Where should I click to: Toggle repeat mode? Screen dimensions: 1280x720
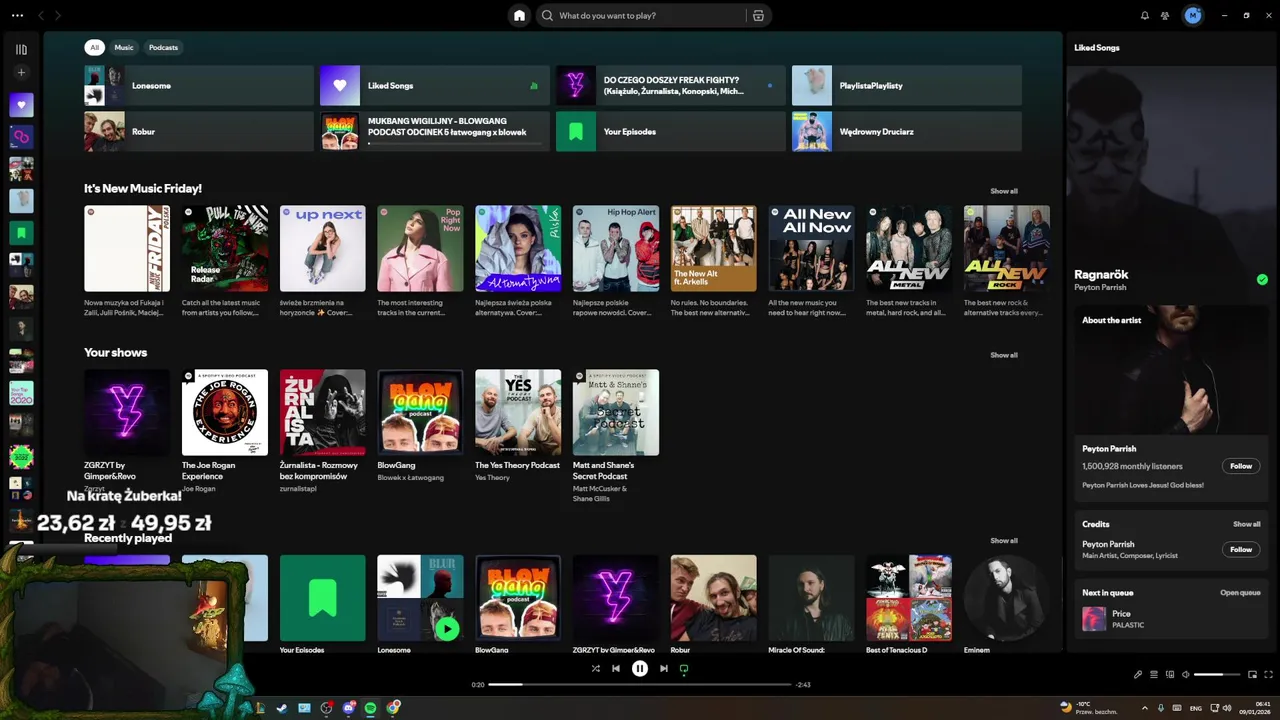684,668
